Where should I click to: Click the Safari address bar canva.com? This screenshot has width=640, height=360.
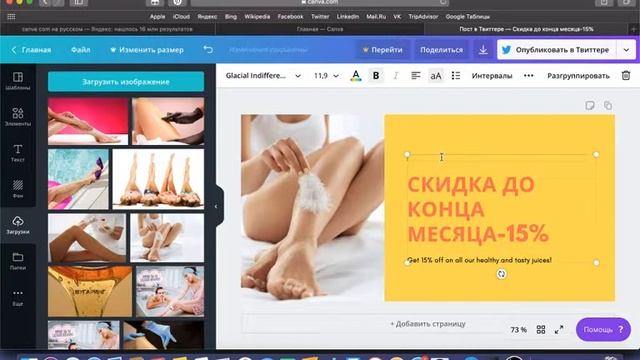point(320,2)
